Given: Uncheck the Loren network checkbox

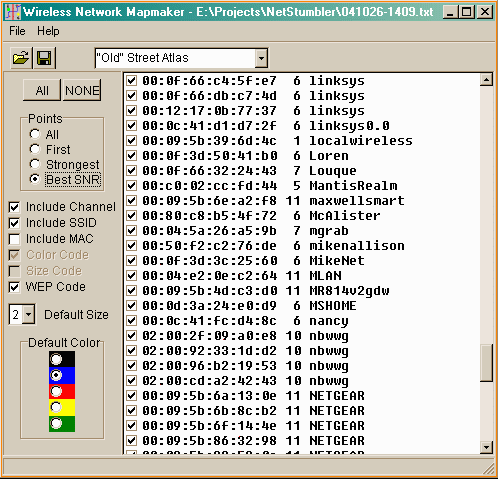Looking at the screenshot, I should (132, 156).
